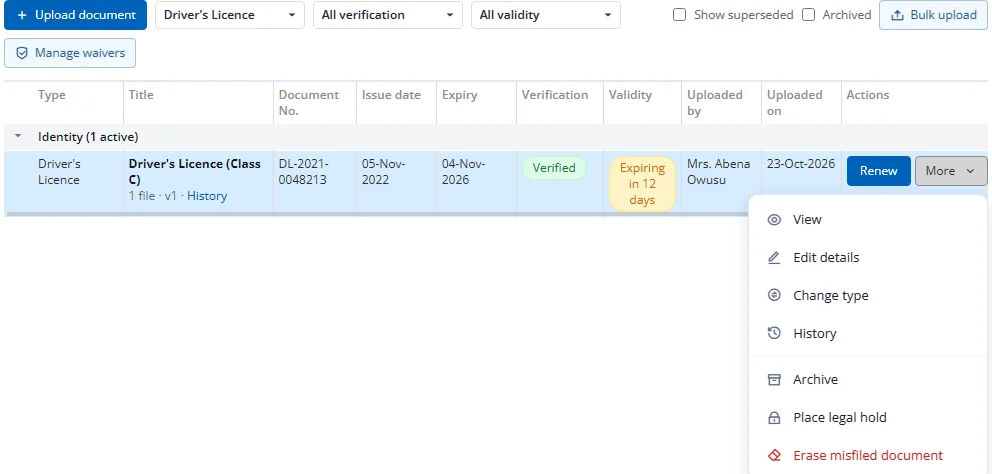This screenshot has height=474, width=992.
Task: Click the Change type swap icon
Action: click(x=774, y=296)
